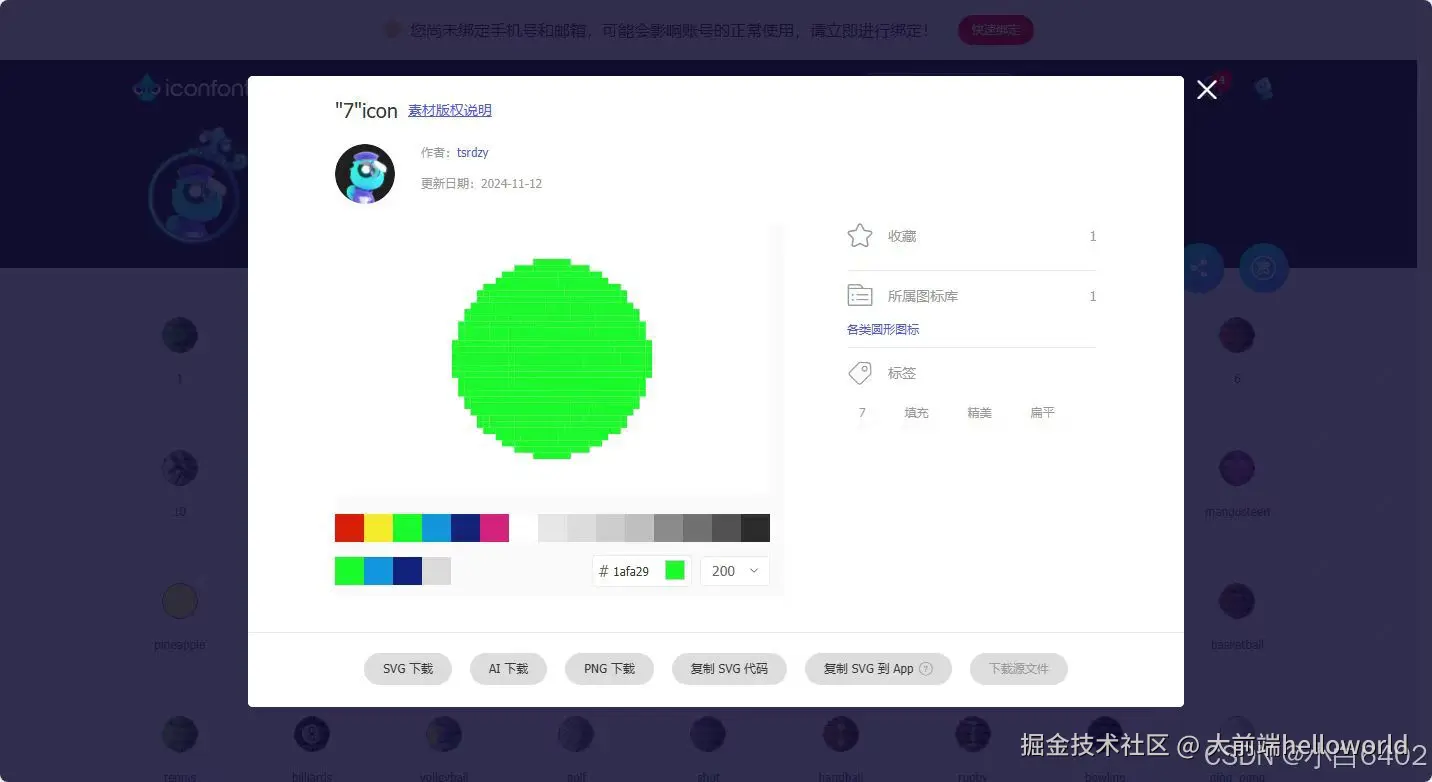Click the AI 下载 button
The width and height of the screenshot is (1432, 782).
point(508,669)
